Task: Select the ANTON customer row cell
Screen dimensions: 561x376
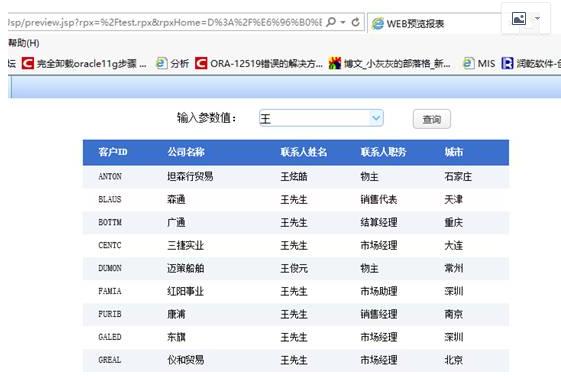Action: tap(110, 176)
